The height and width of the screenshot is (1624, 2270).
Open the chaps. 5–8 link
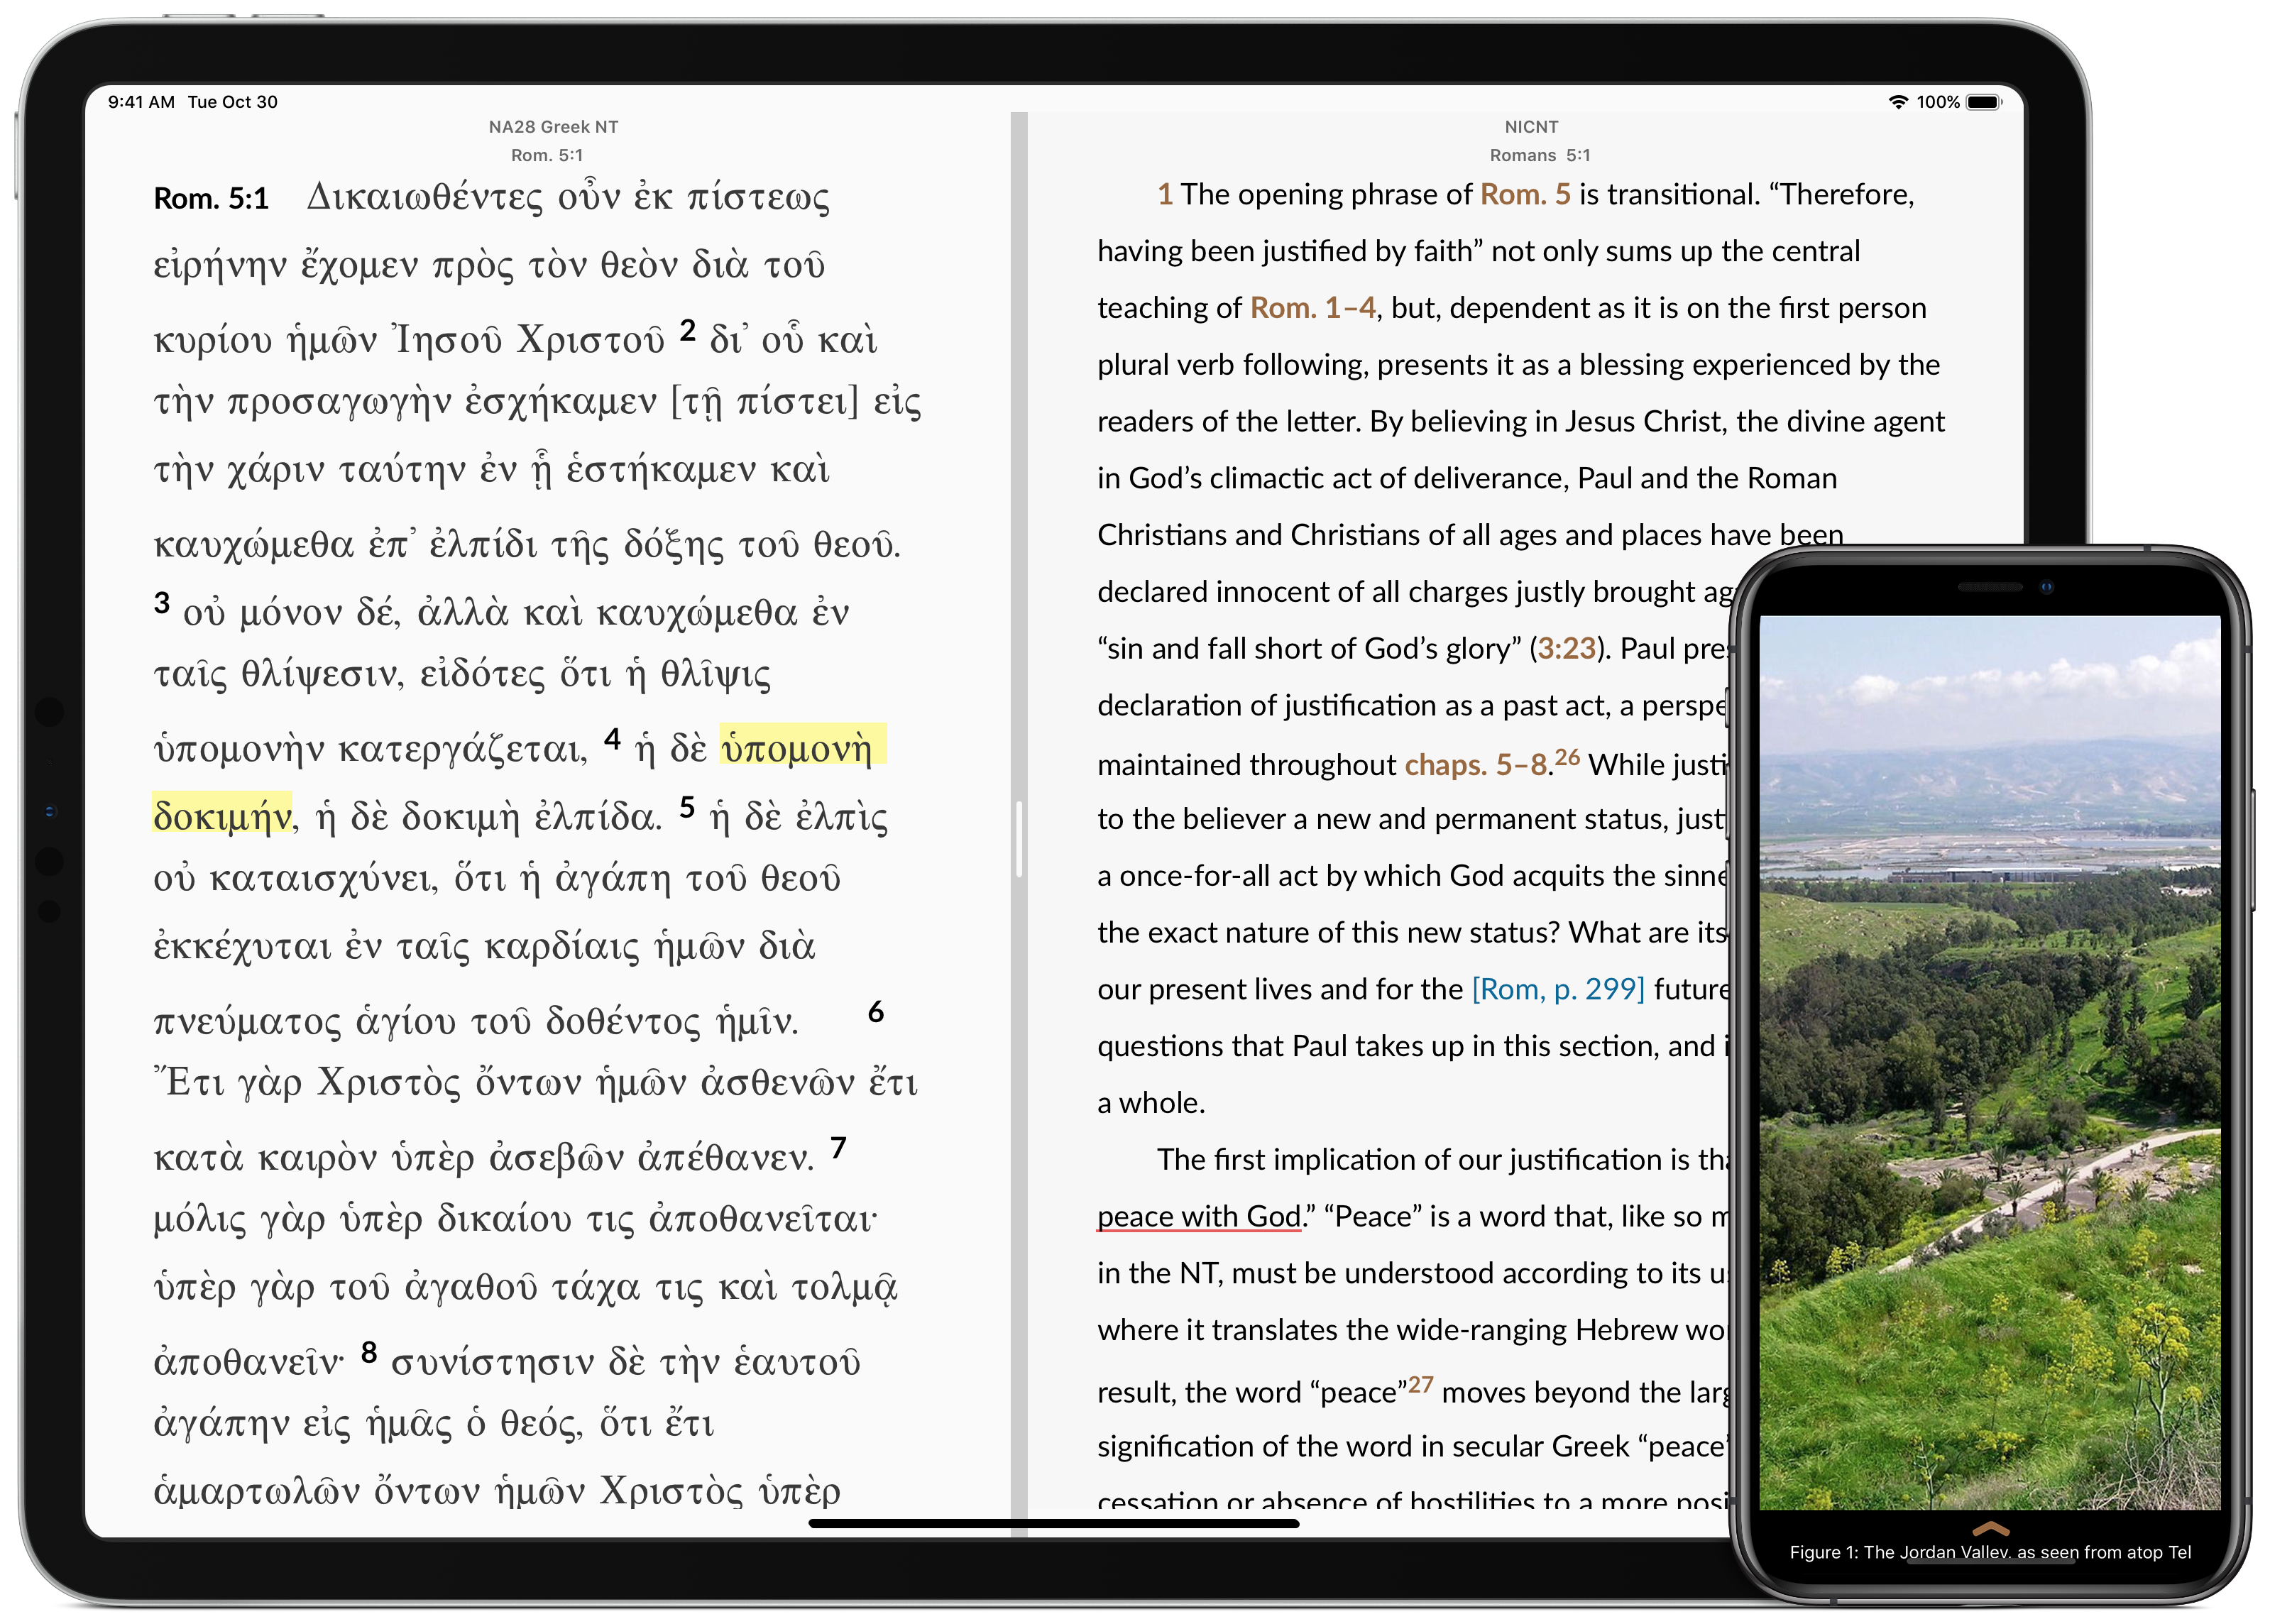pos(1476,765)
